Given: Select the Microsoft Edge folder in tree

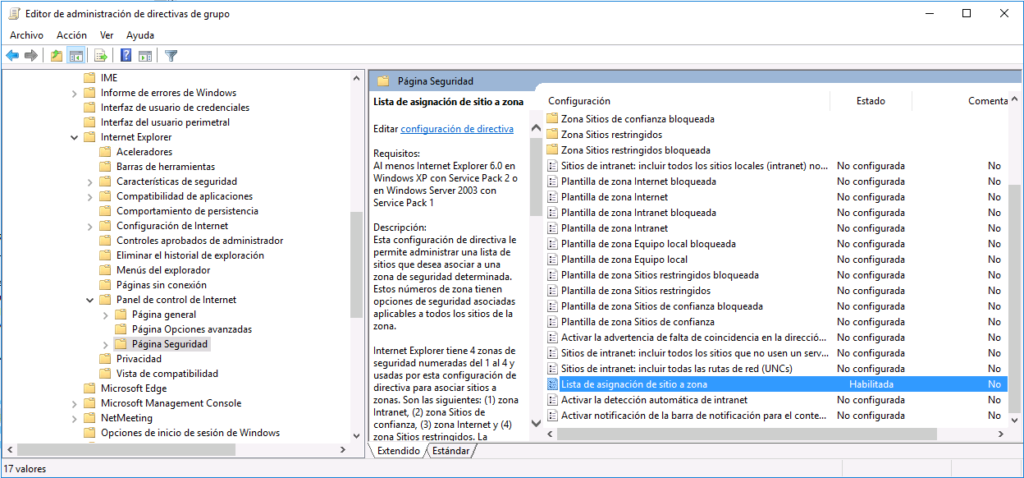Looking at the screenshot, I should (x=132, y=388).
